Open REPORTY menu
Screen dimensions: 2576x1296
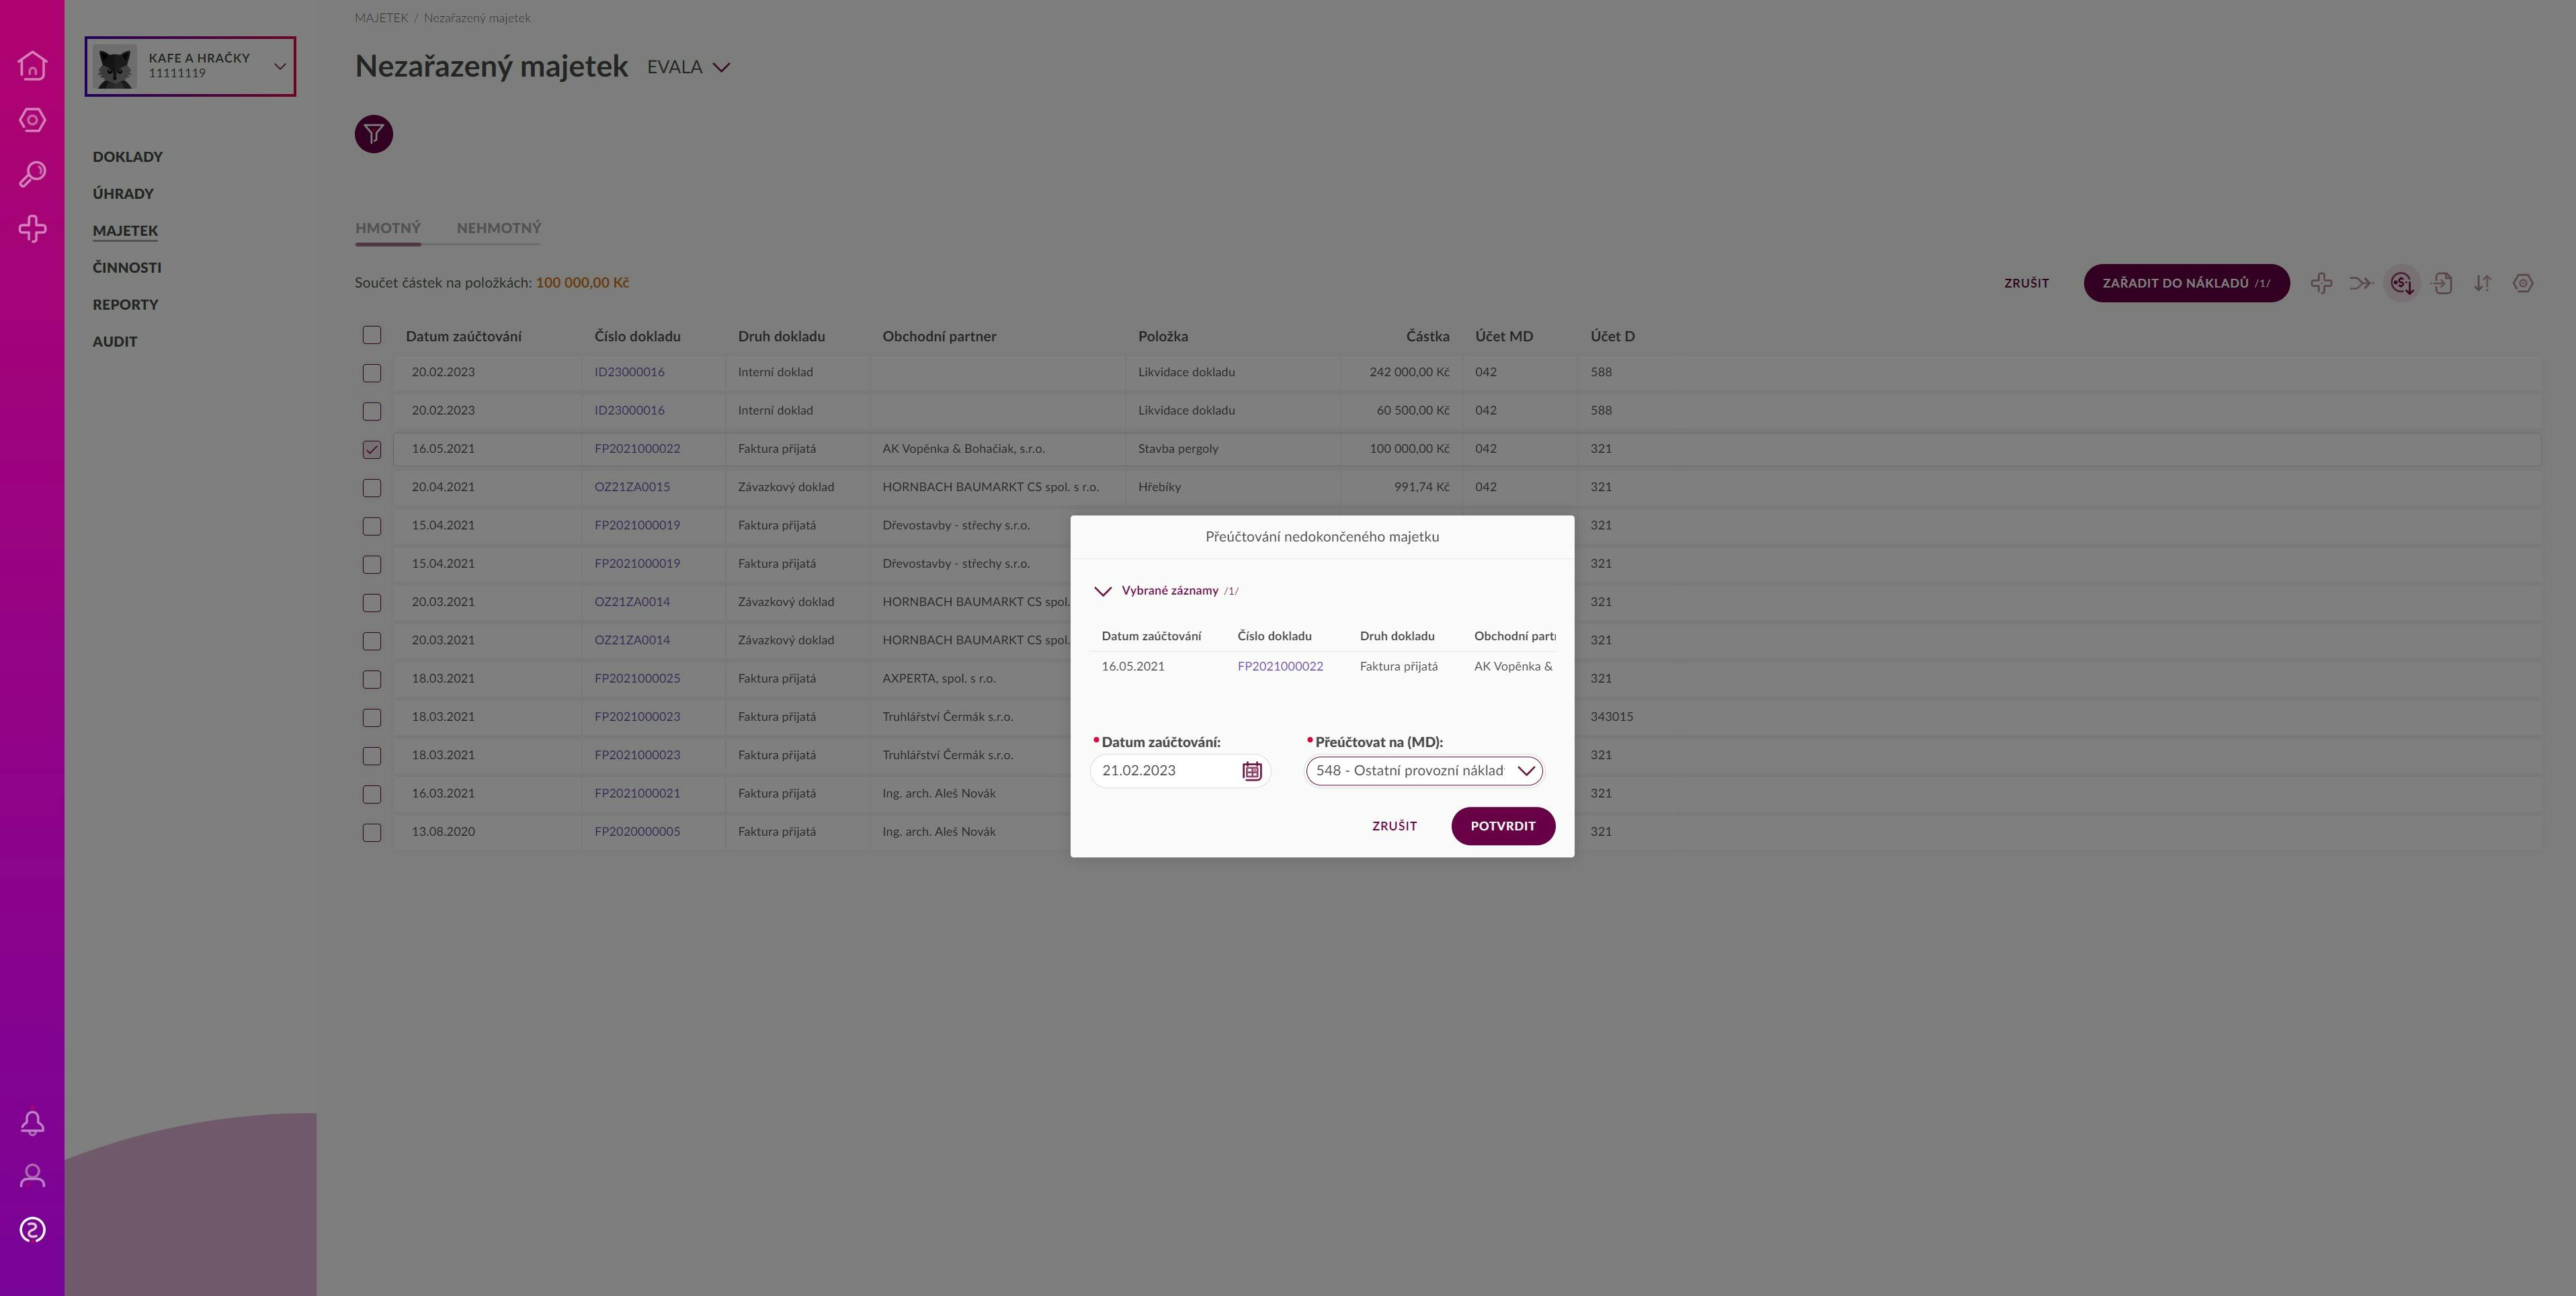(x=125, y=305)
